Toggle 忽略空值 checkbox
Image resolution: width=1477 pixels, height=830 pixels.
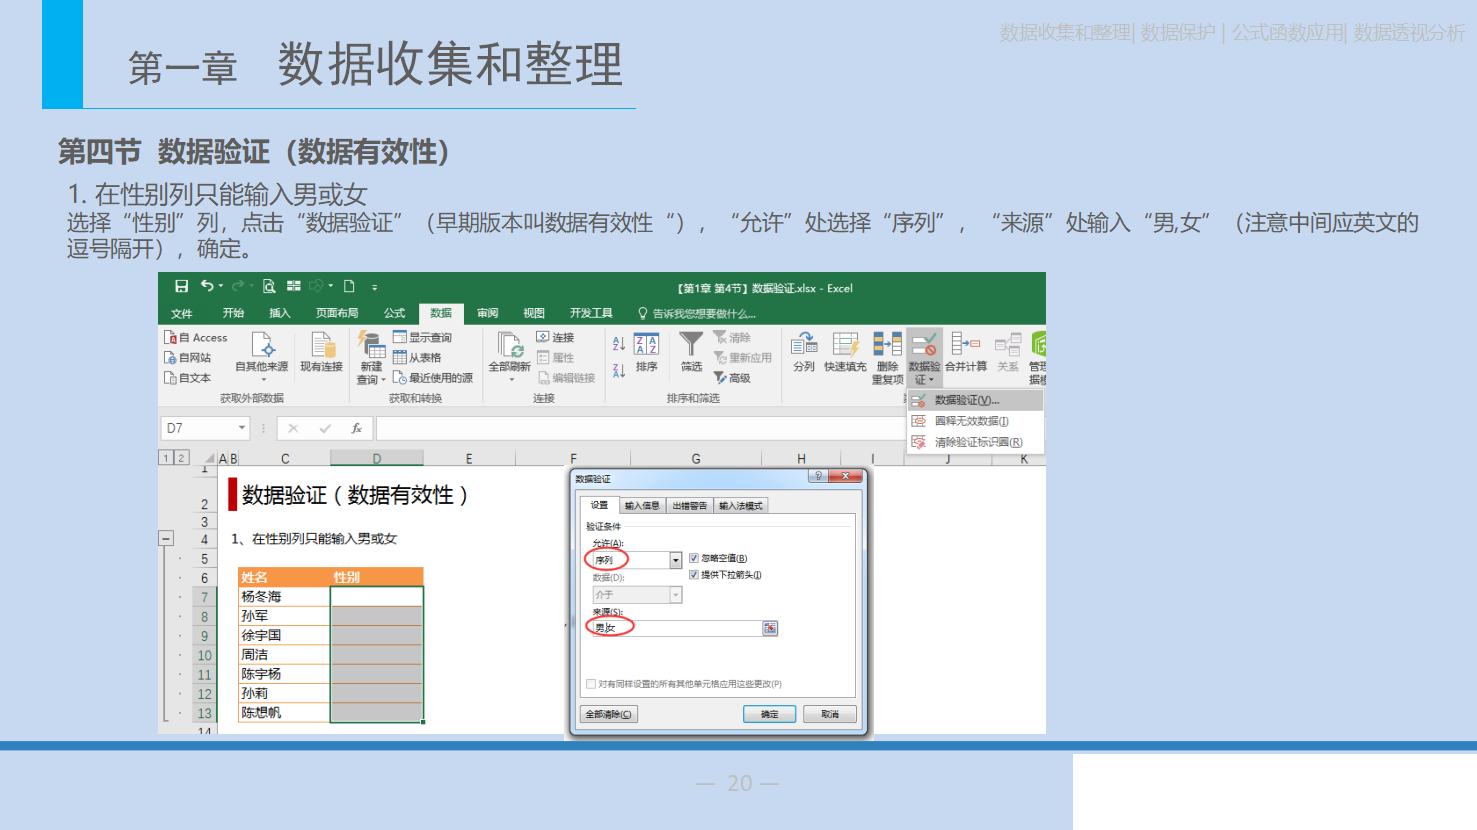pyautogui.click(x=694, y=558)
